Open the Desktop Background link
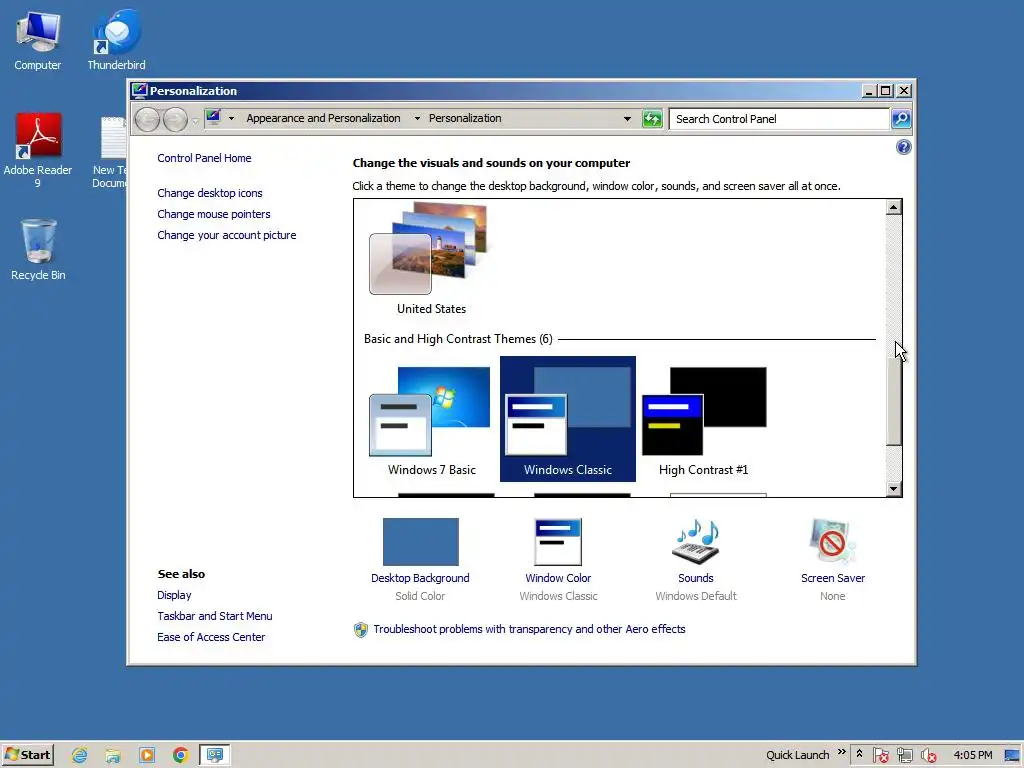This screenshot has width=1024, height=768. click(420, 578)
